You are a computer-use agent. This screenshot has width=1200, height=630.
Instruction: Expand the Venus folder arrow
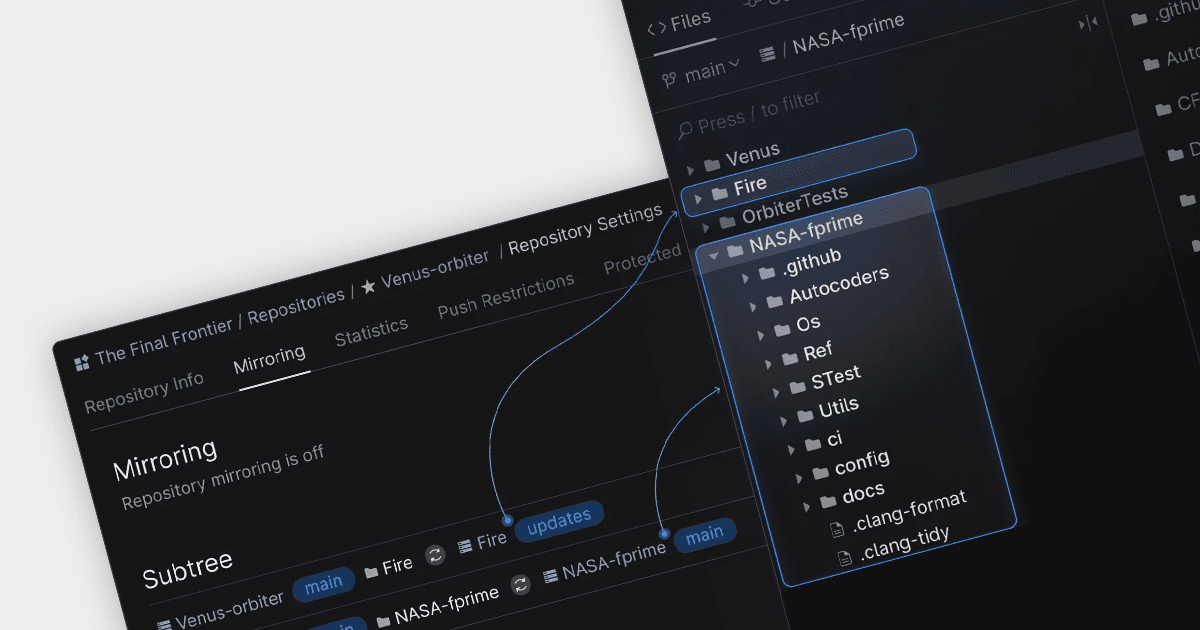pyautogui.click(x=690, y=169)
